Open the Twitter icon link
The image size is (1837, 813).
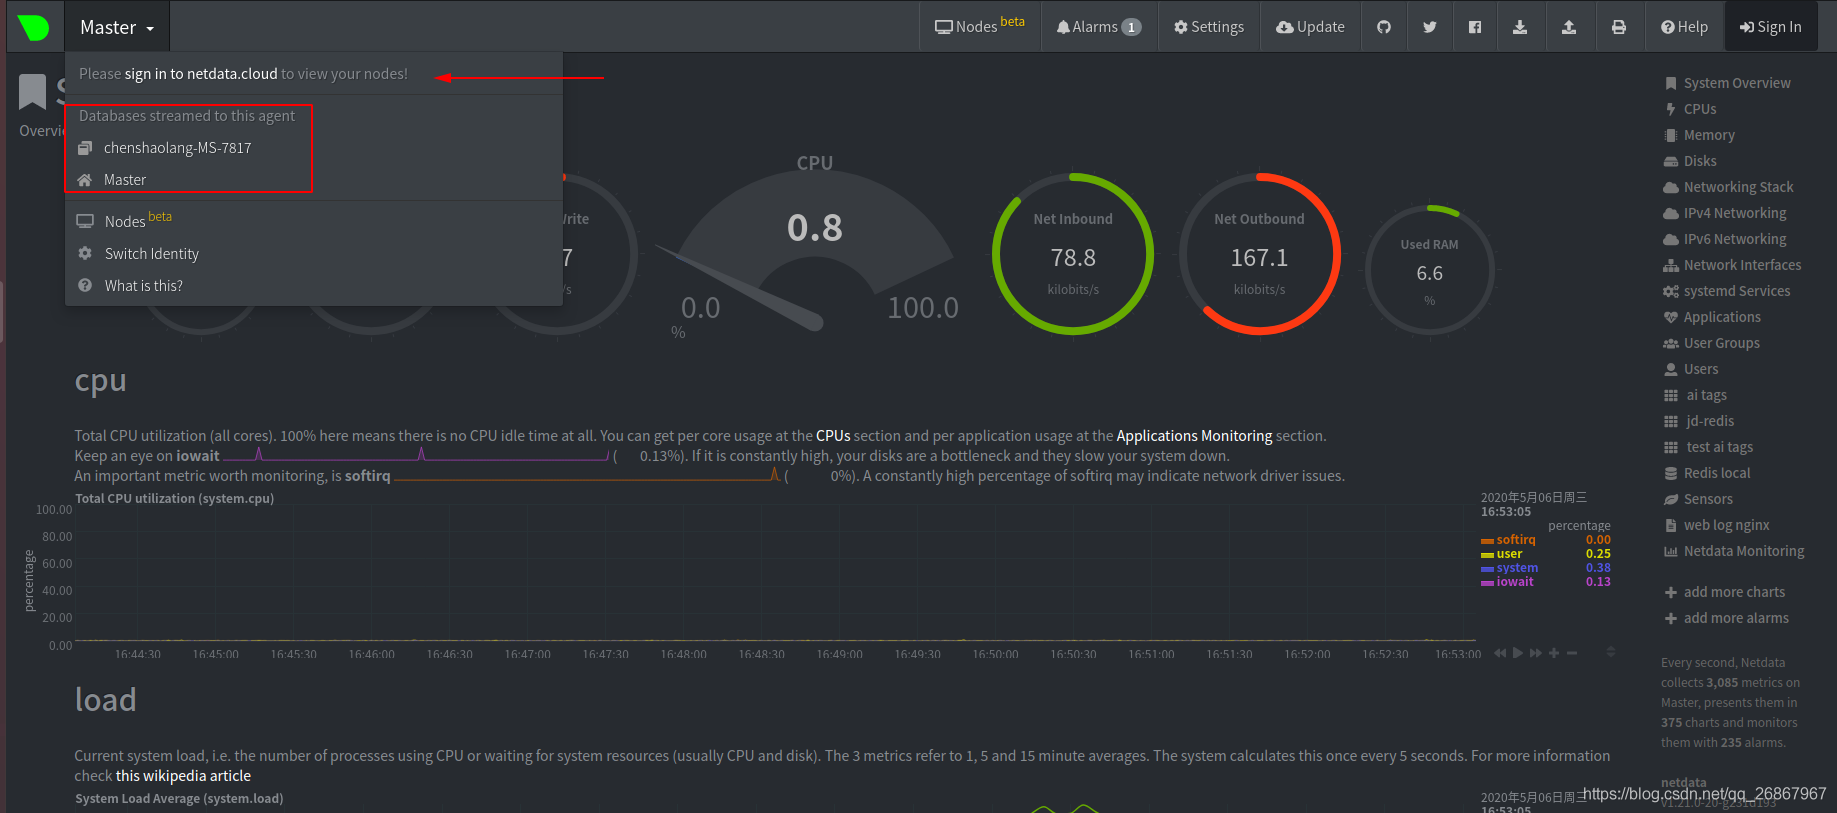tap(1430, 27)
